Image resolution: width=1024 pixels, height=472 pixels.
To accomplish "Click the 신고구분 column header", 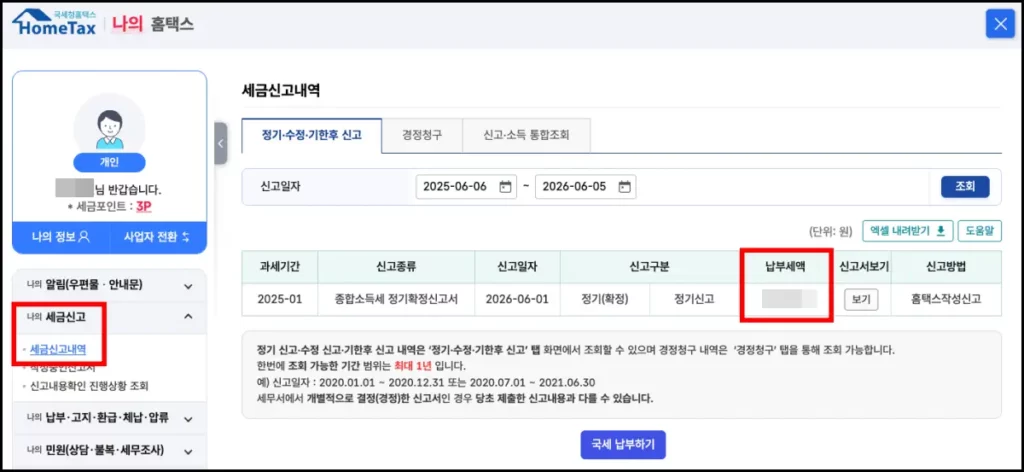I will [650, 267].
